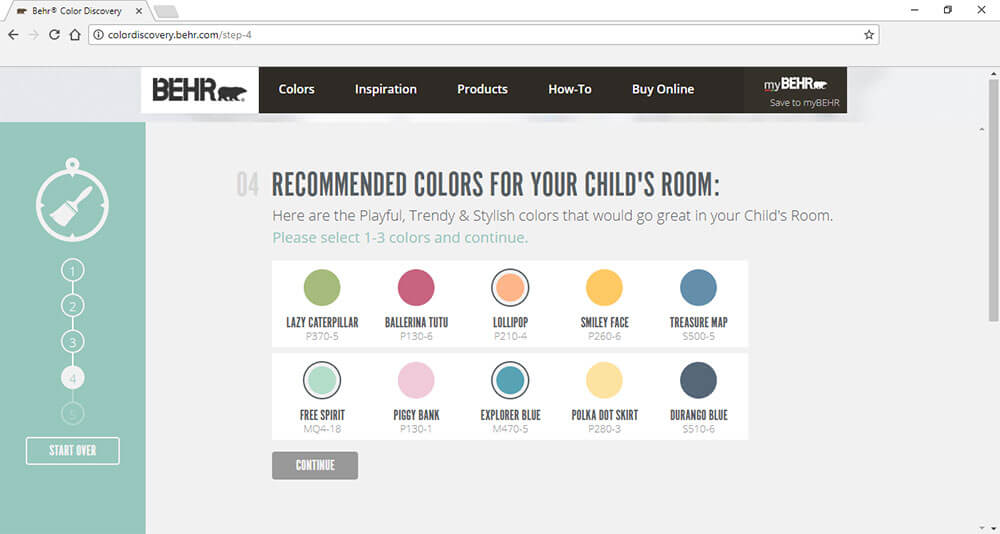Deselect the Explorer Blue swatch
The width and height of the screenshot is (1000, 534).
point(510,380)
